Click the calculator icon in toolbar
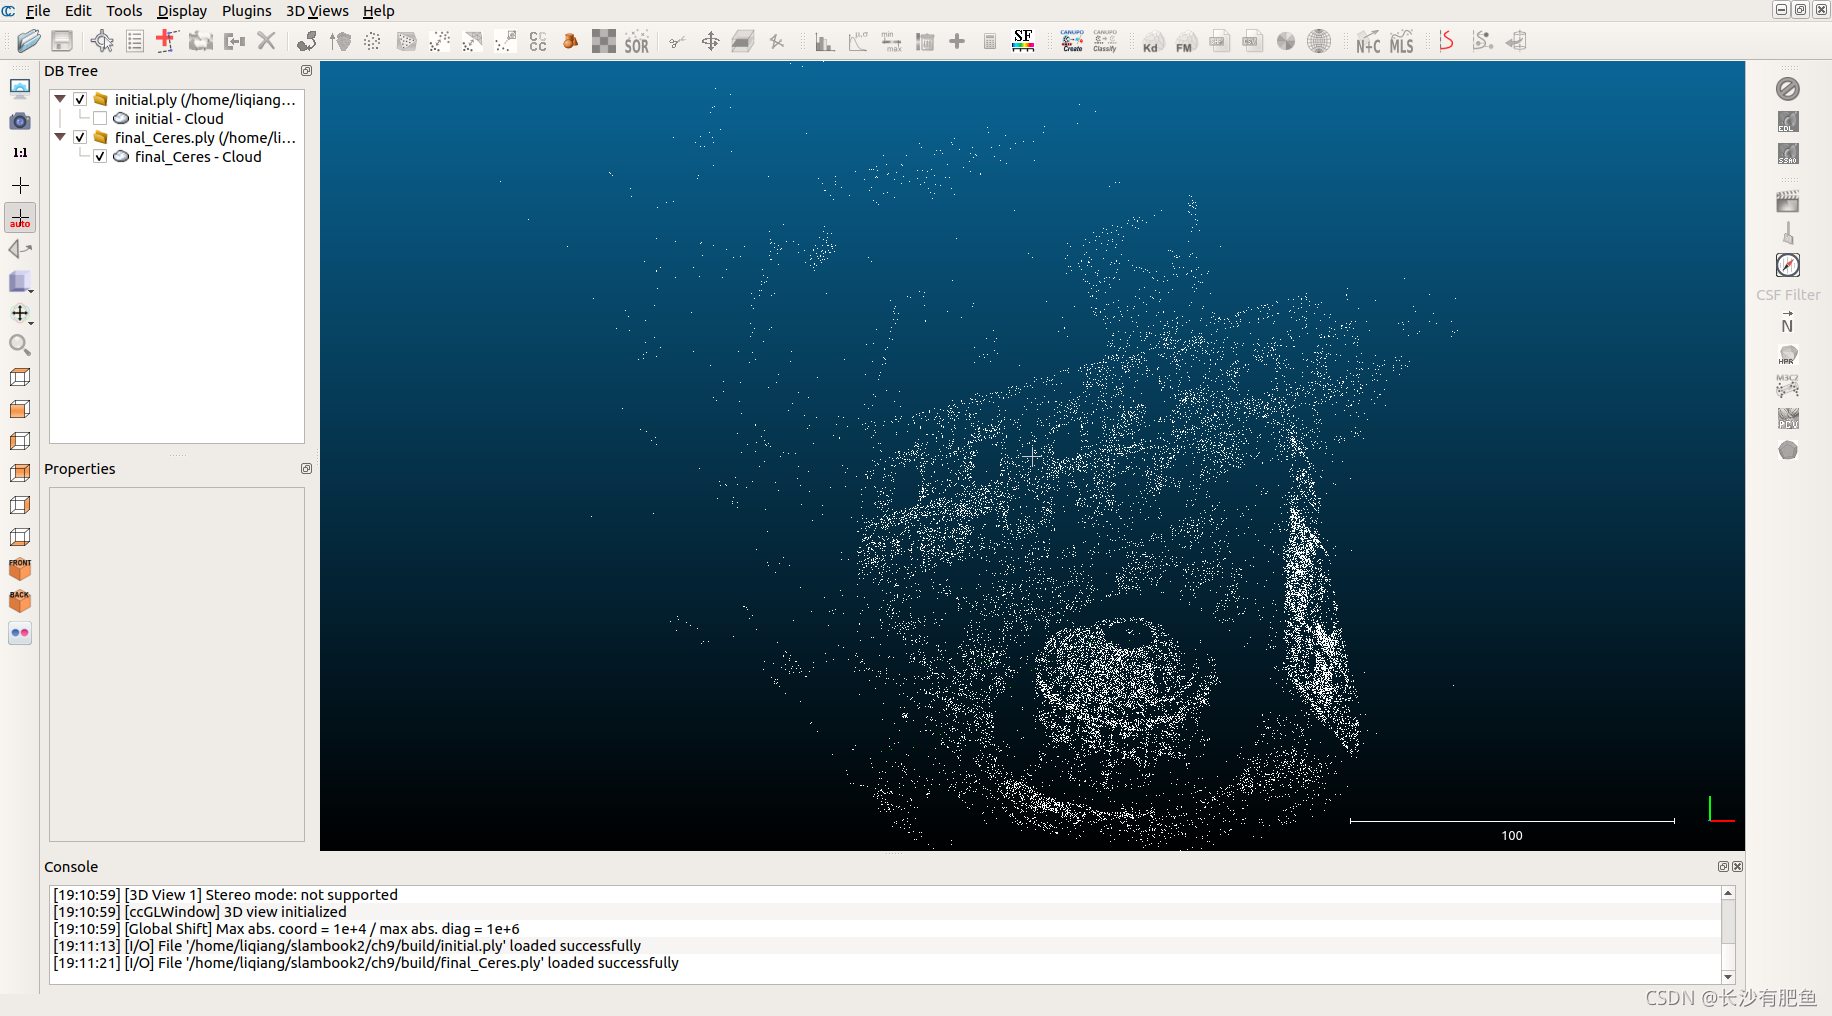 [990, 41]
